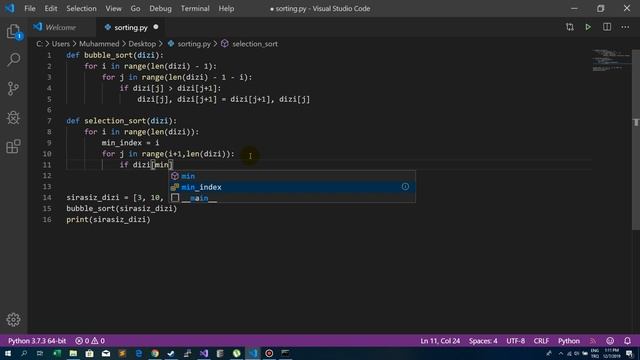Click 'min_index = i' on line 9
Image resolution: width=640 pixels, height=360 pixels.
click(x=131, y=143)
